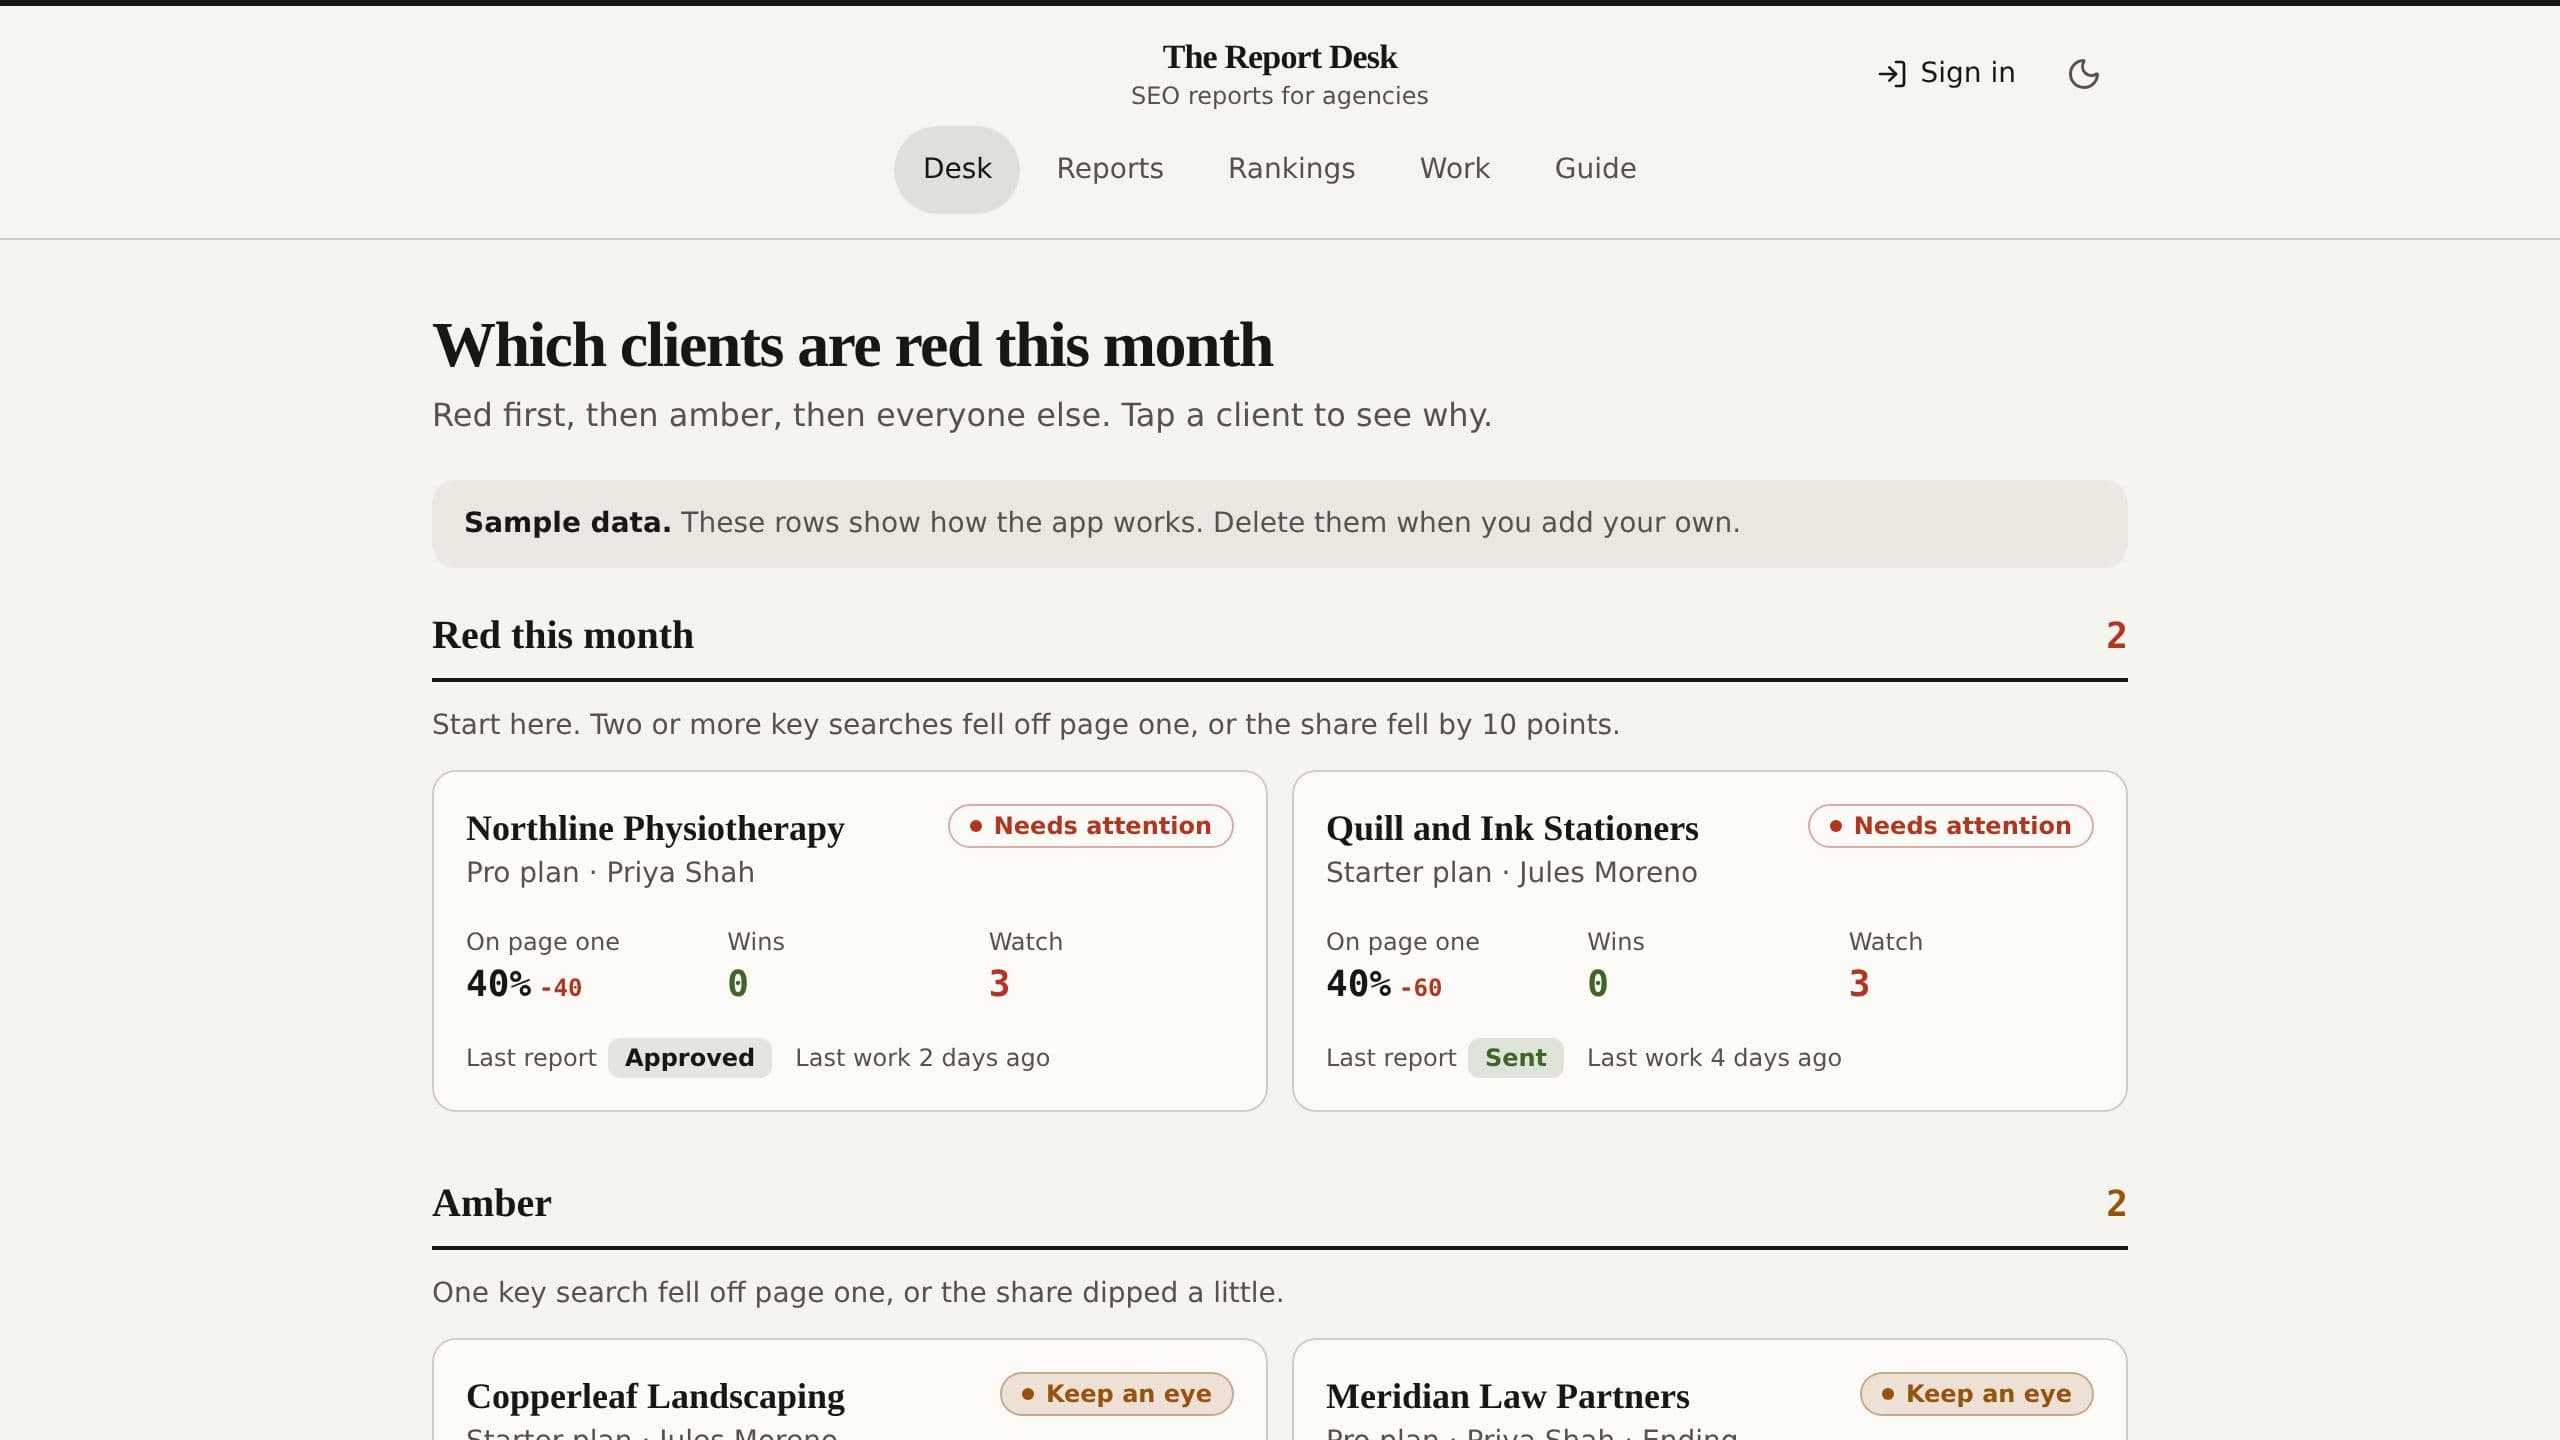The width and height of the screenshot is (2560, 1440).
Task: Open the Meridian Law Partners client card
Action: [1709, 1390]
